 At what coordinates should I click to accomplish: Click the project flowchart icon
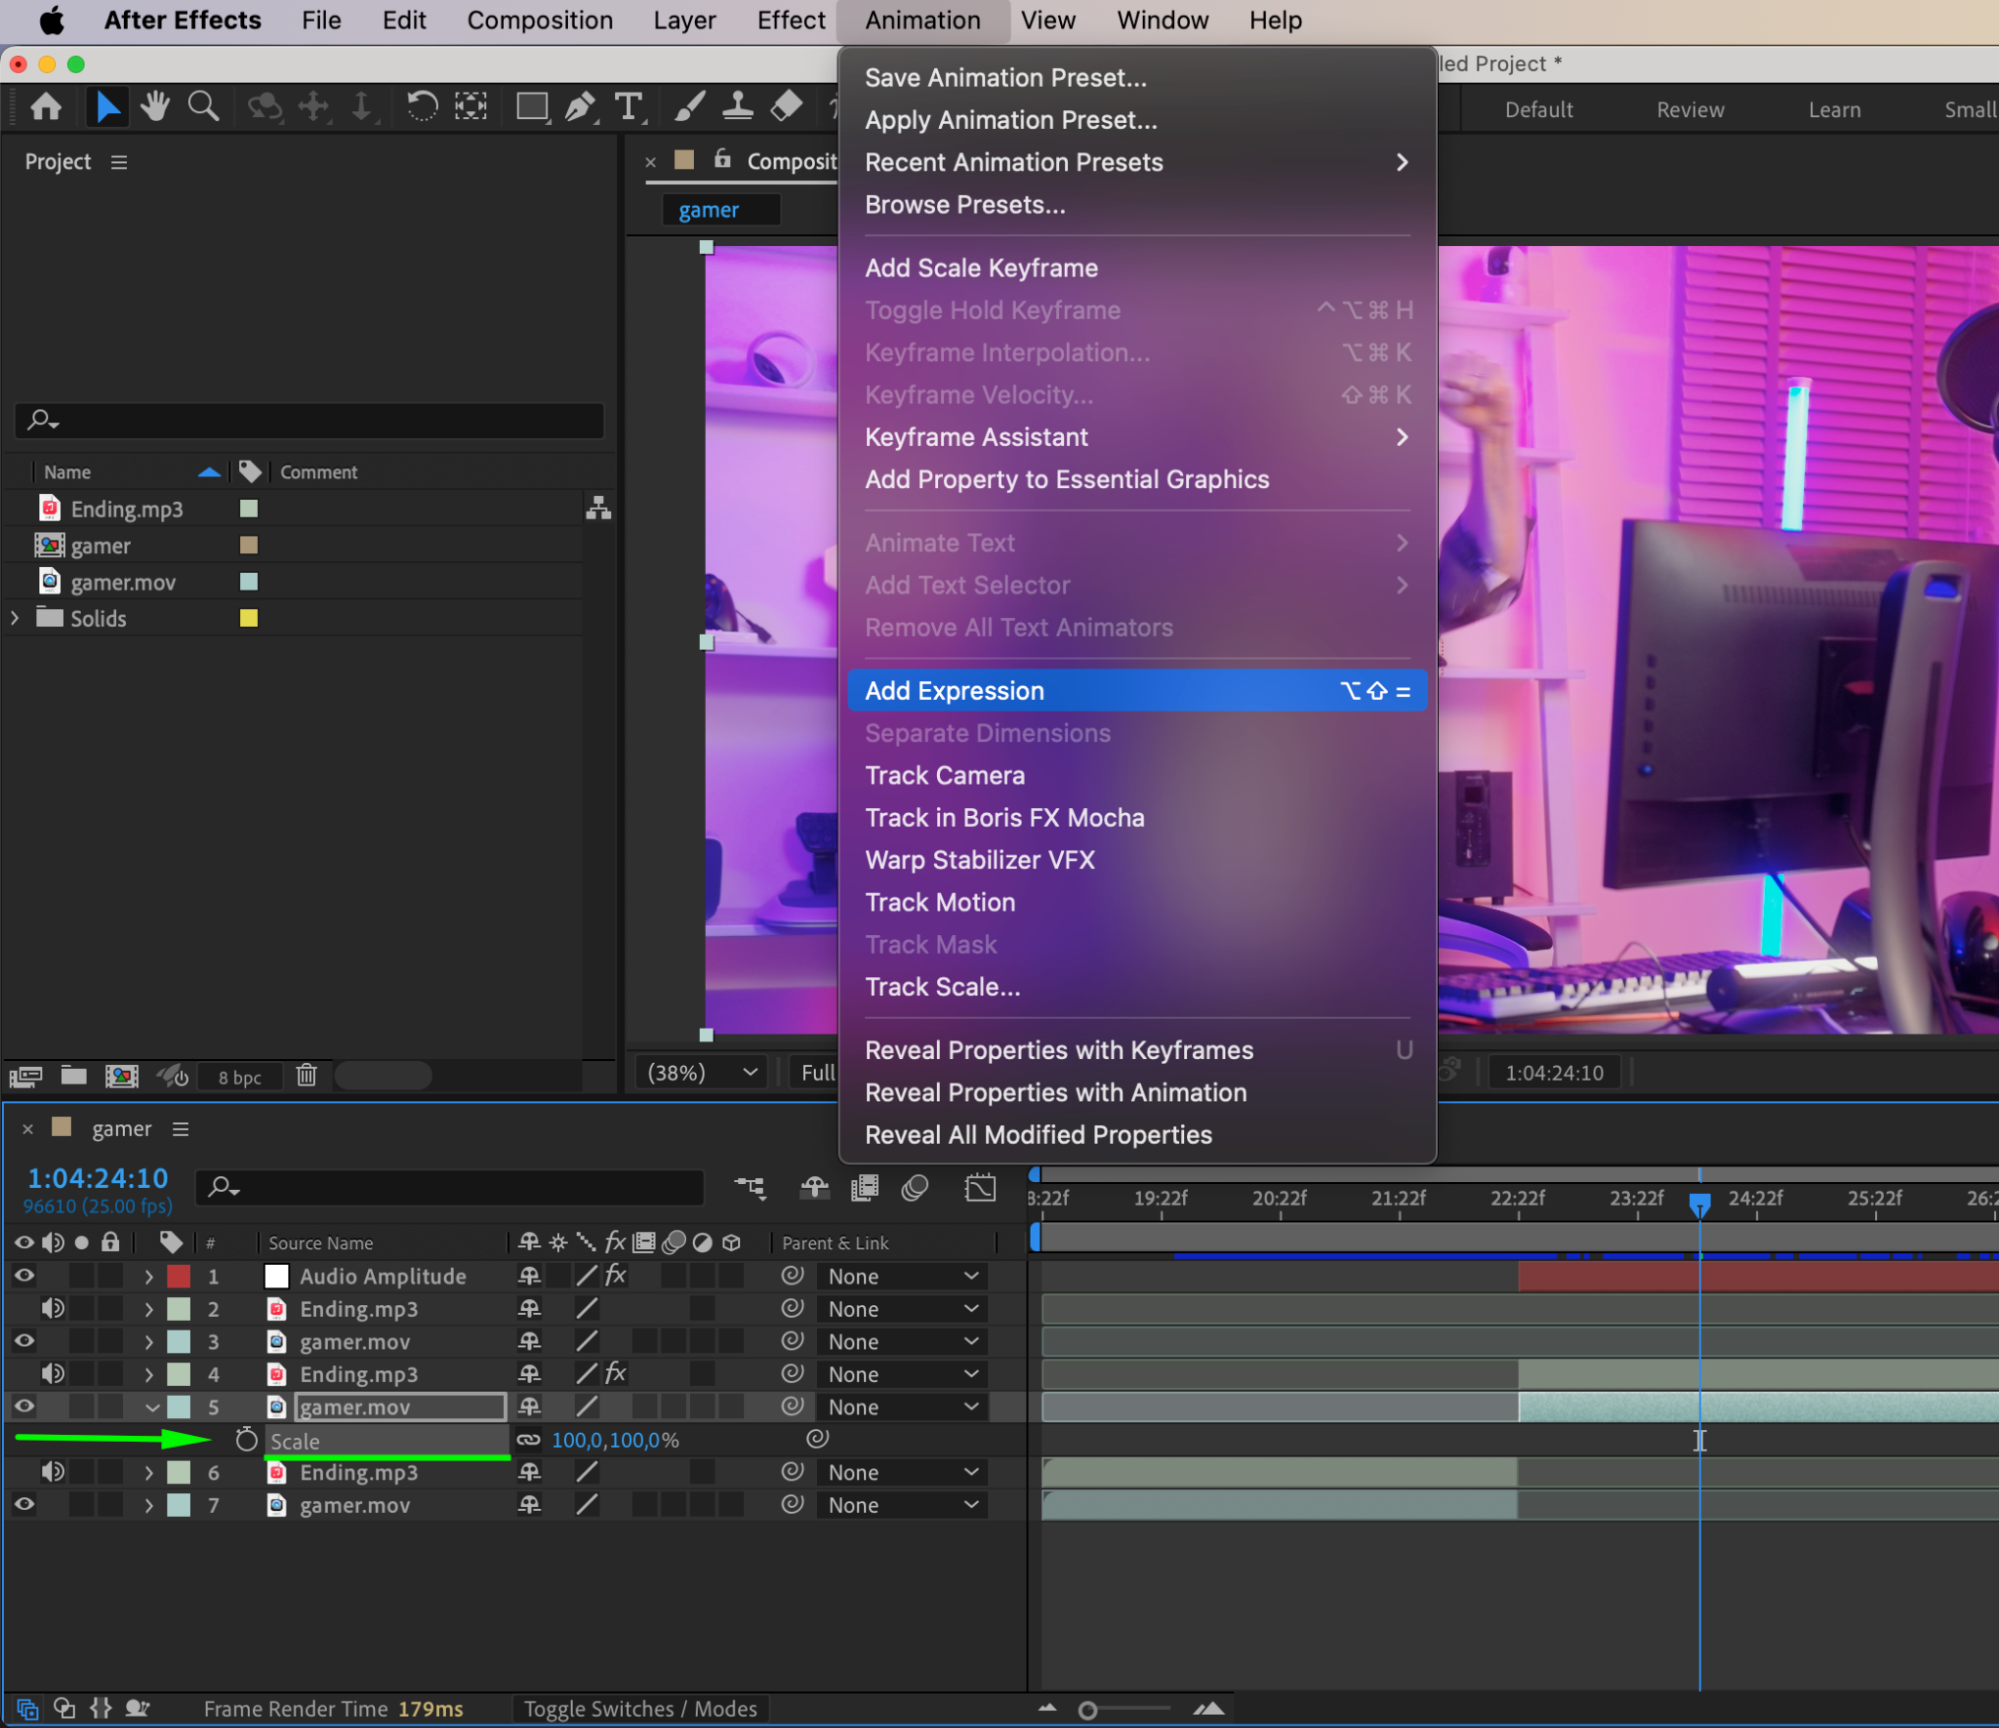[598, 508]
